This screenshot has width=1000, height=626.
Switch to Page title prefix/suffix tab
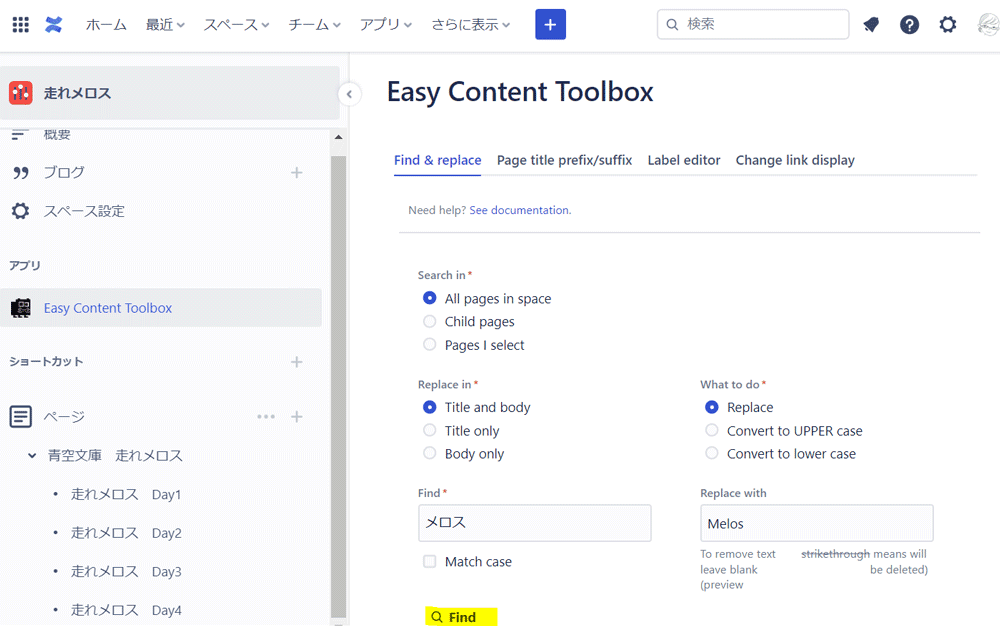click(564, 161)
